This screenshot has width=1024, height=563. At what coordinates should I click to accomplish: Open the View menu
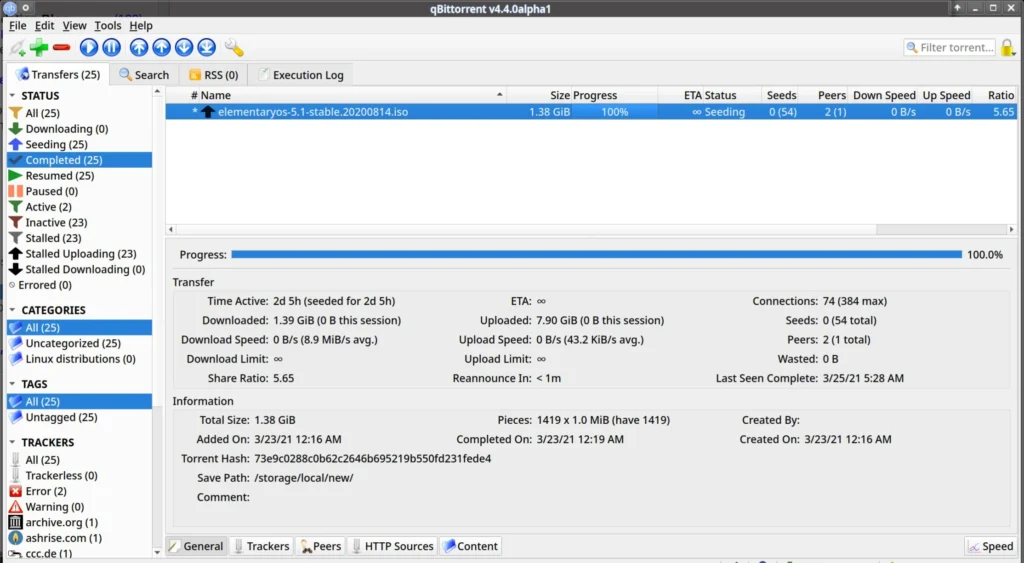click(74, 25)
